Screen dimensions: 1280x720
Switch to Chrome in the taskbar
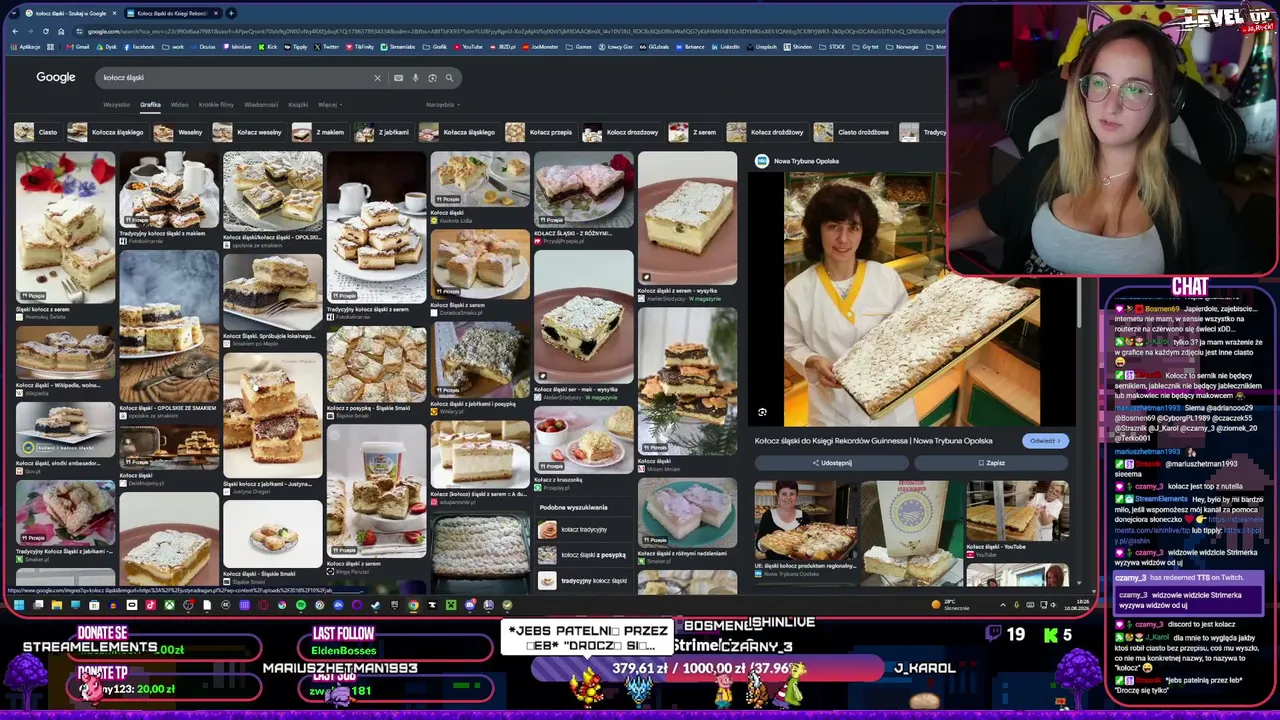[413, 605]
